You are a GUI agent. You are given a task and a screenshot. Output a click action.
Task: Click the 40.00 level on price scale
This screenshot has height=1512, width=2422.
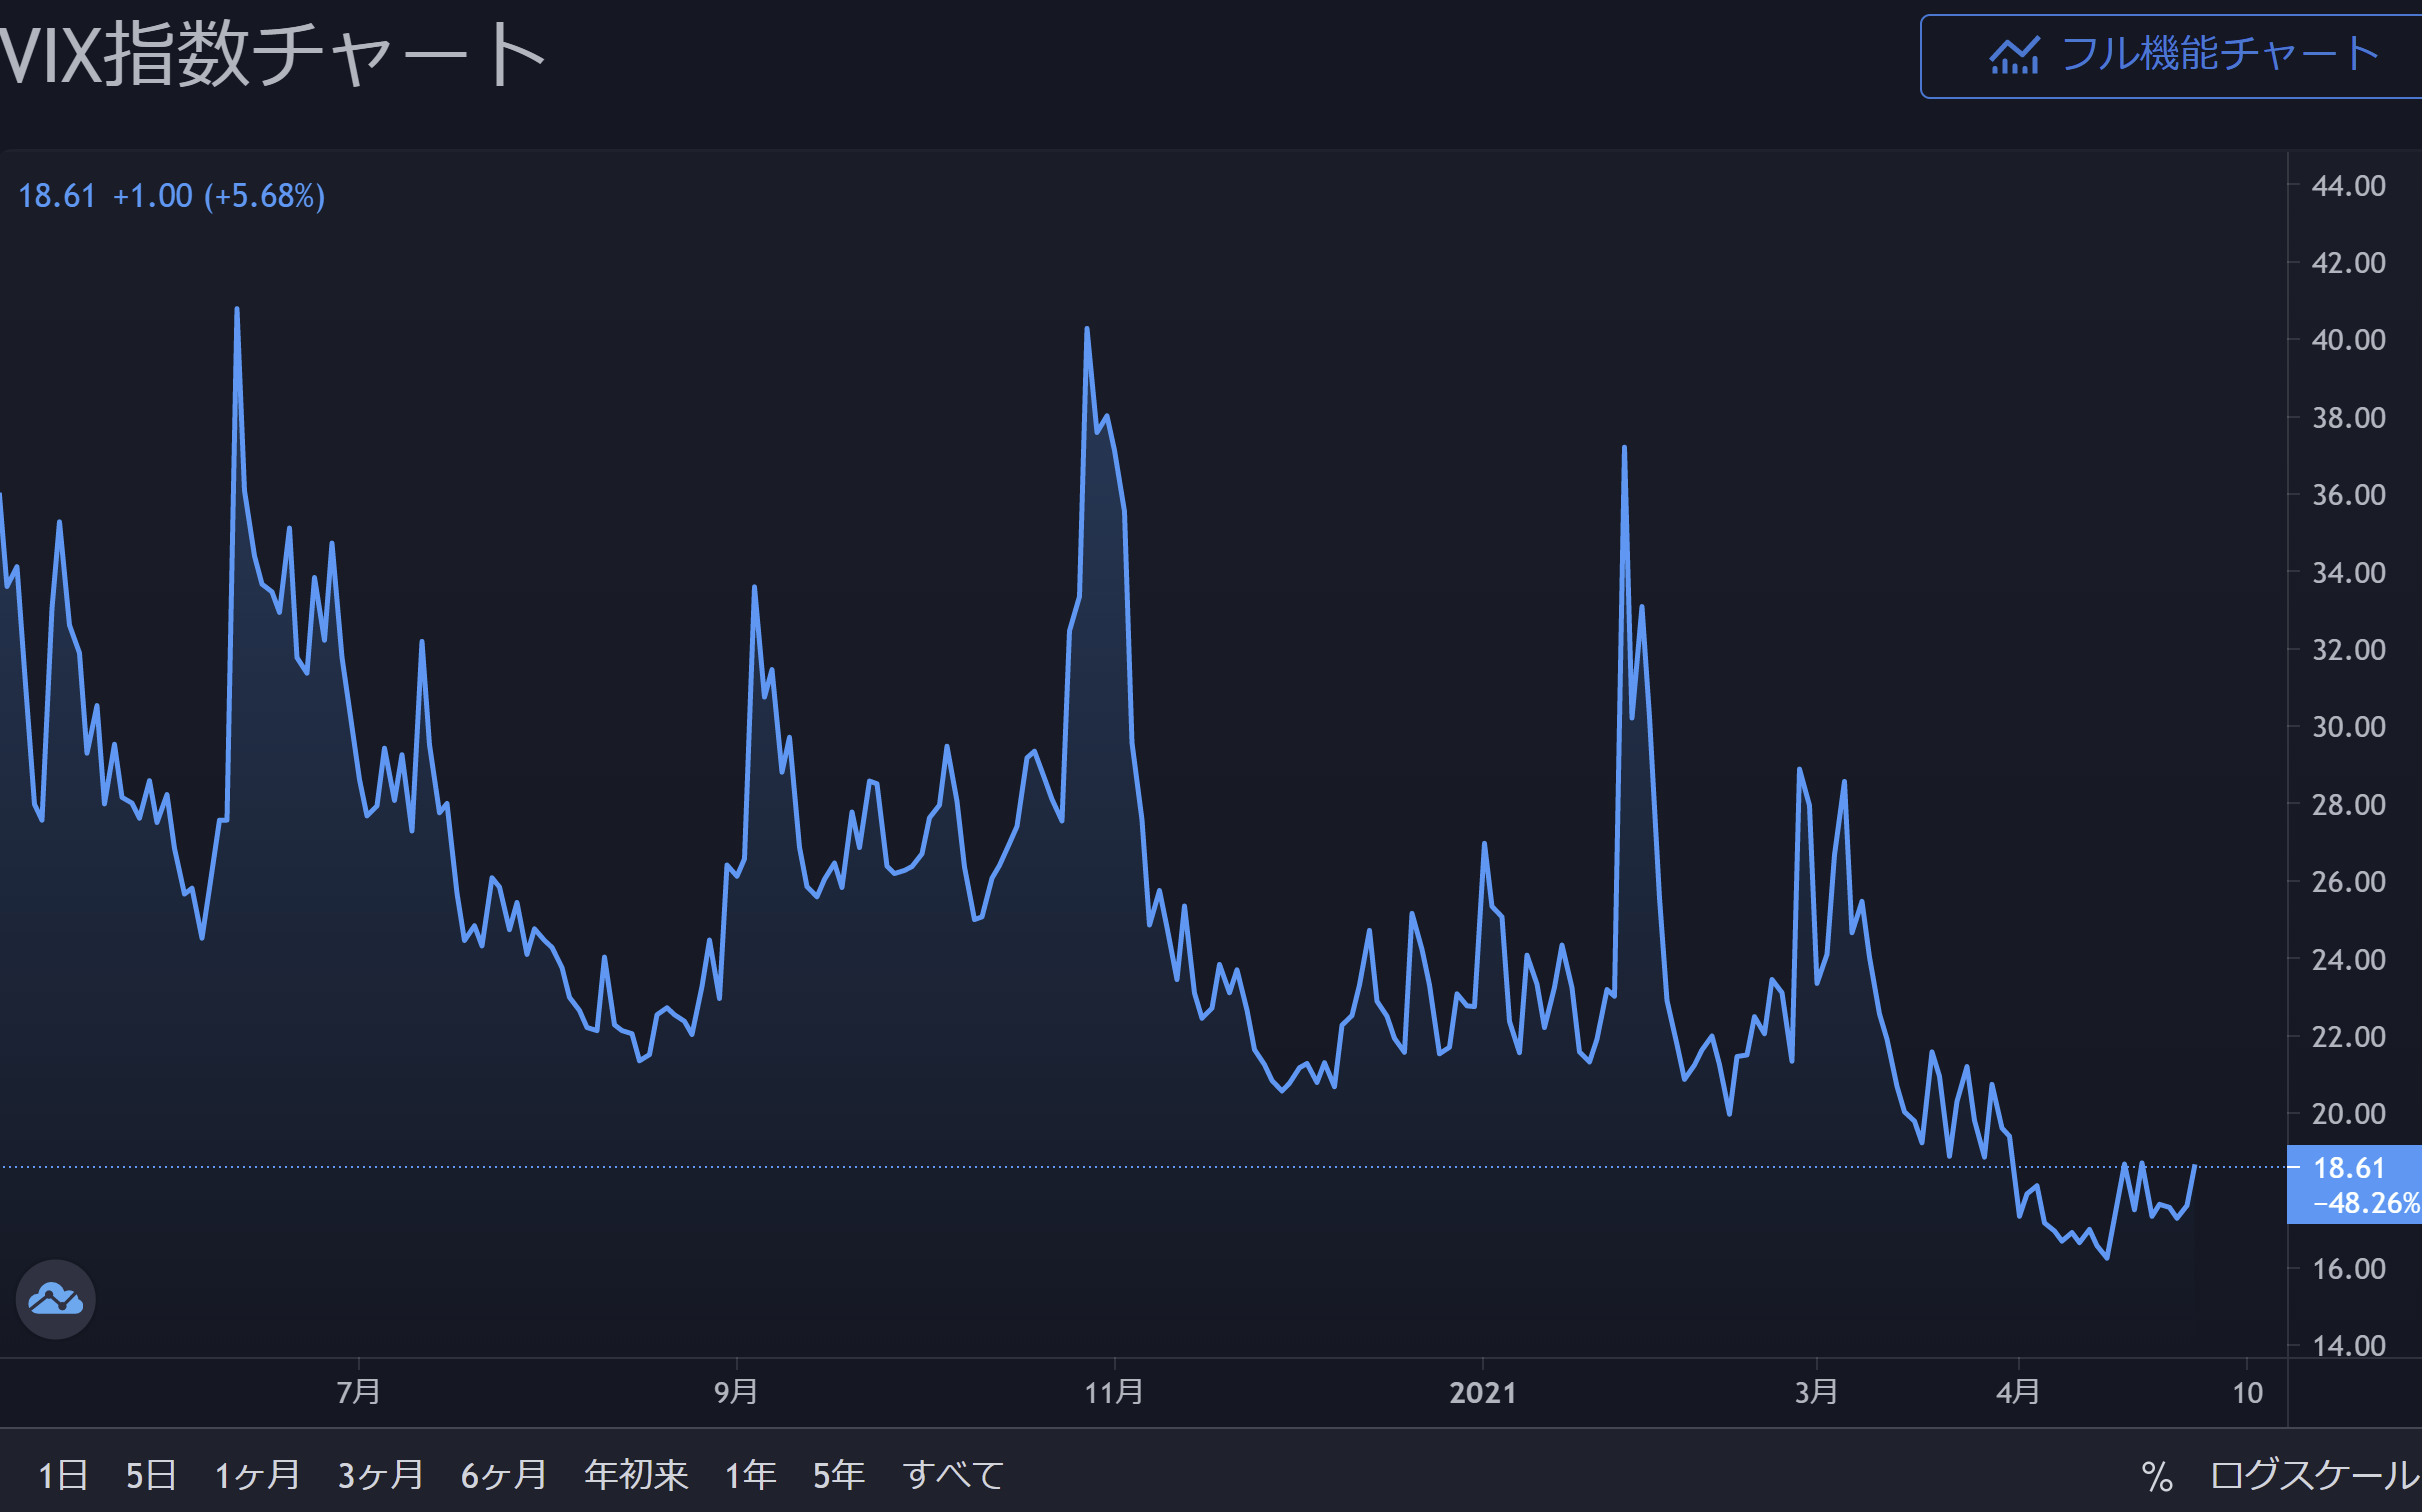point(2348,340)
